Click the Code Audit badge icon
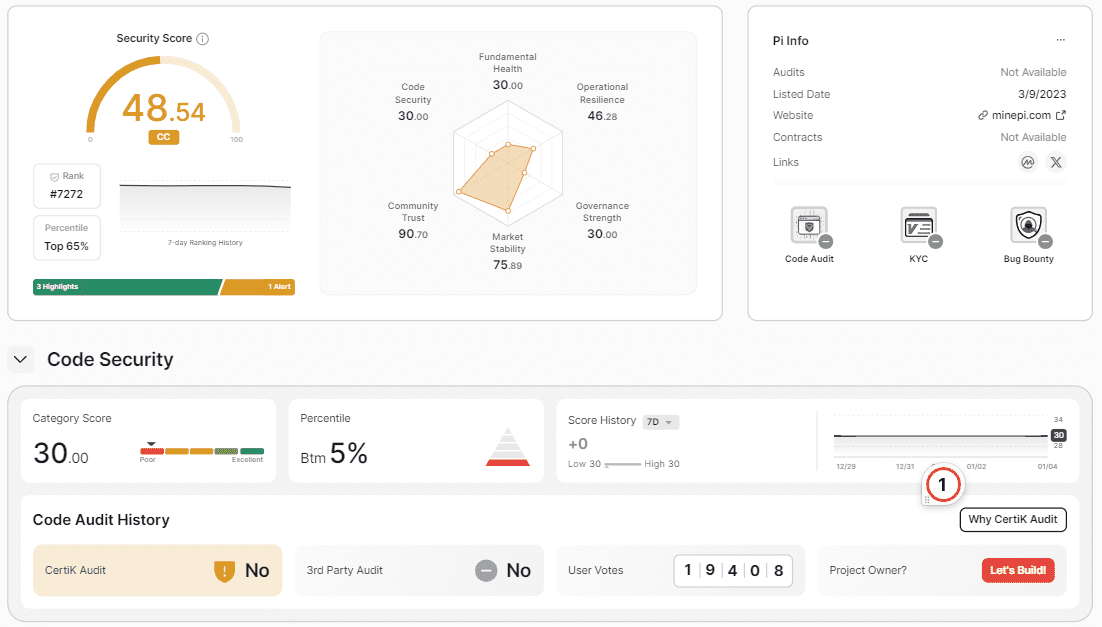Image resolution: width=1102 pixels, height=627 pixels. click(x=808, y=227)
